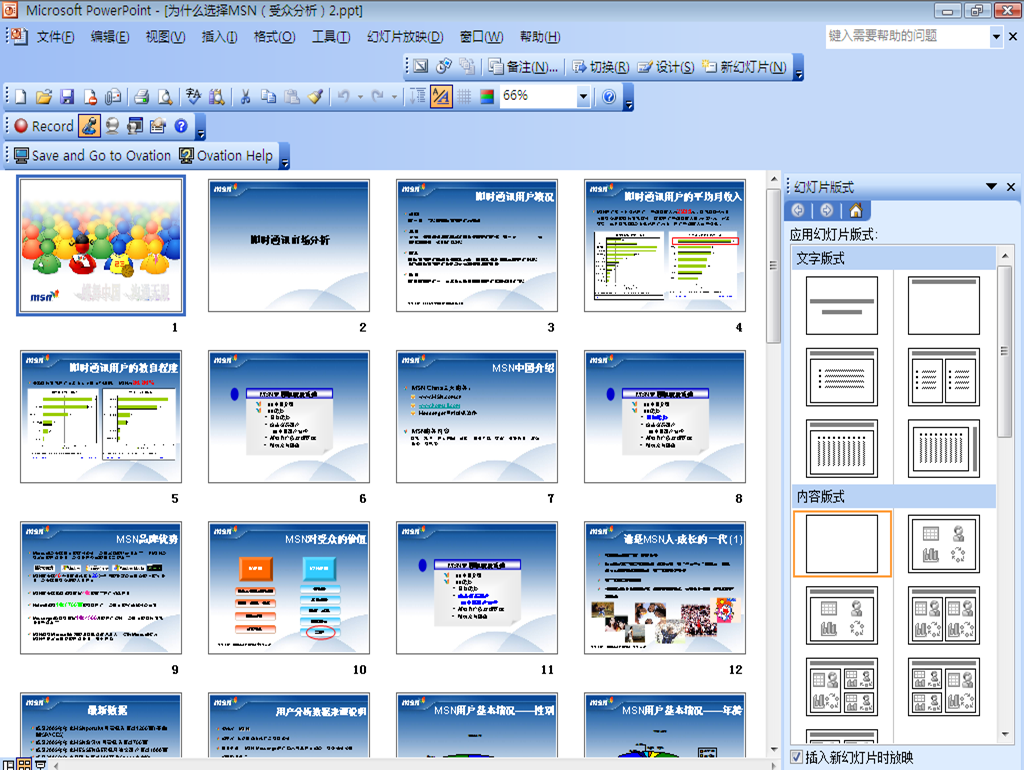
Task: Open the 幻灯片放映(D) menu
Action: tap(405, 37)
